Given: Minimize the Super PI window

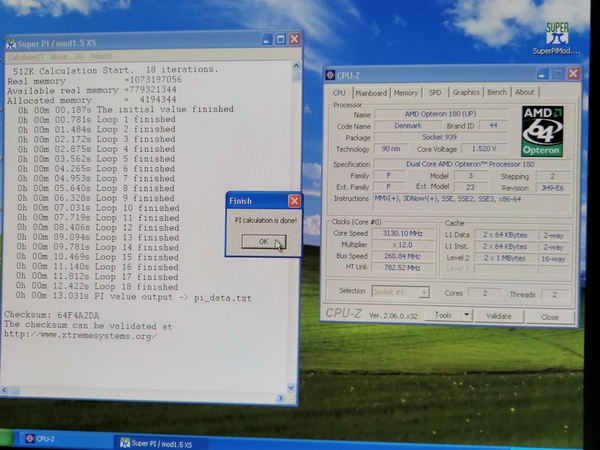Looking at the screenshot, I should (x=267, y=41).
